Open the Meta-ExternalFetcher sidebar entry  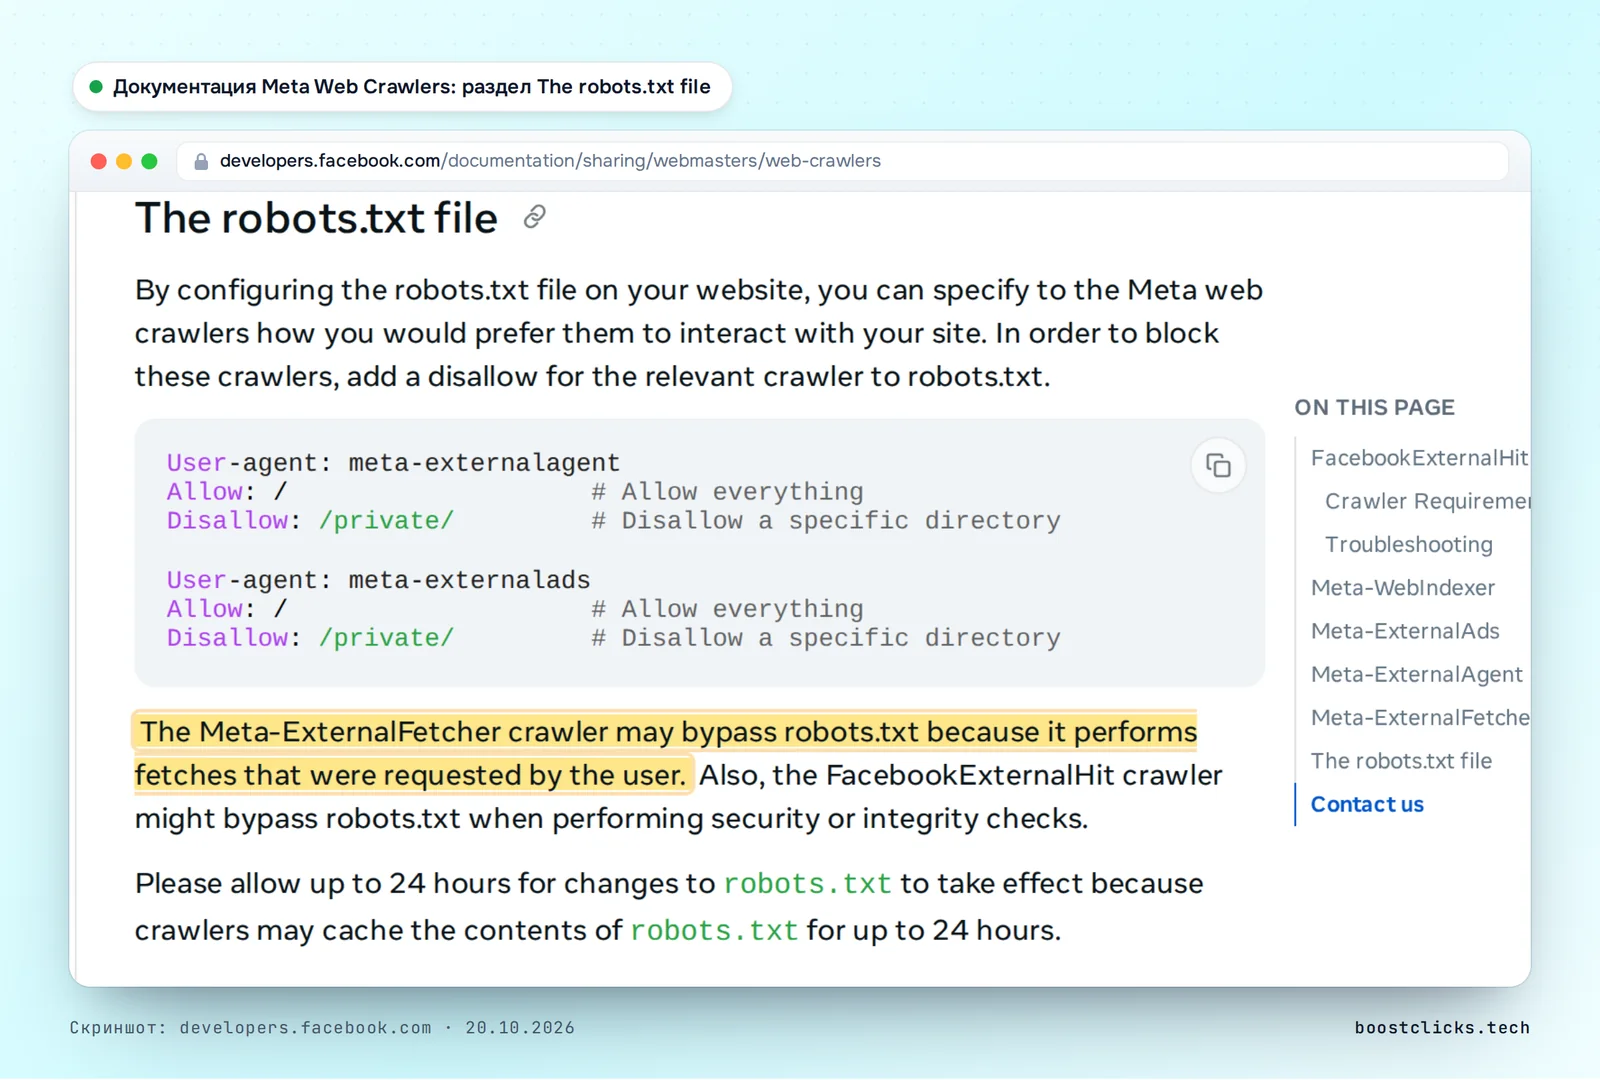1420,717
